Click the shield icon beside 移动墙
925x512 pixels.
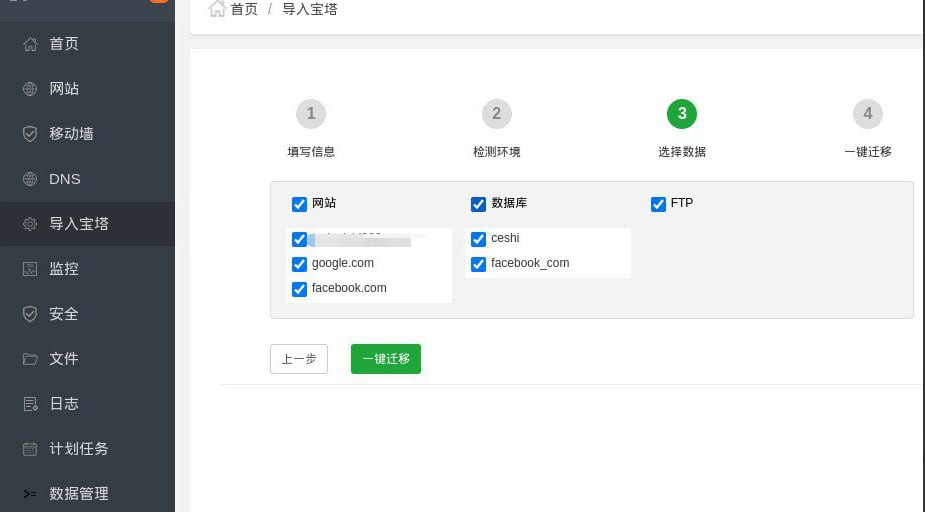click(30, 134)
